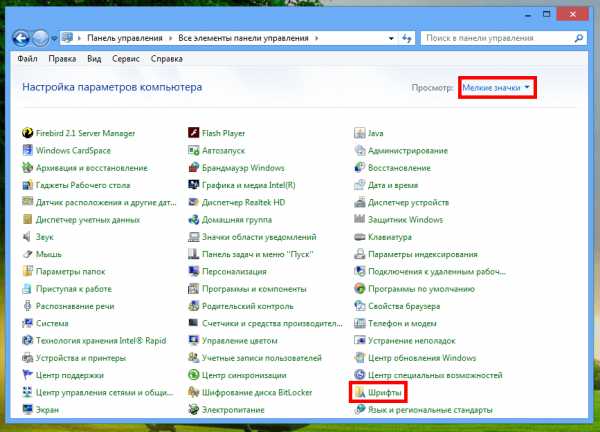600x432 pixels.
Task: Open the Распознавание речи link
Action: coord(75,306)
